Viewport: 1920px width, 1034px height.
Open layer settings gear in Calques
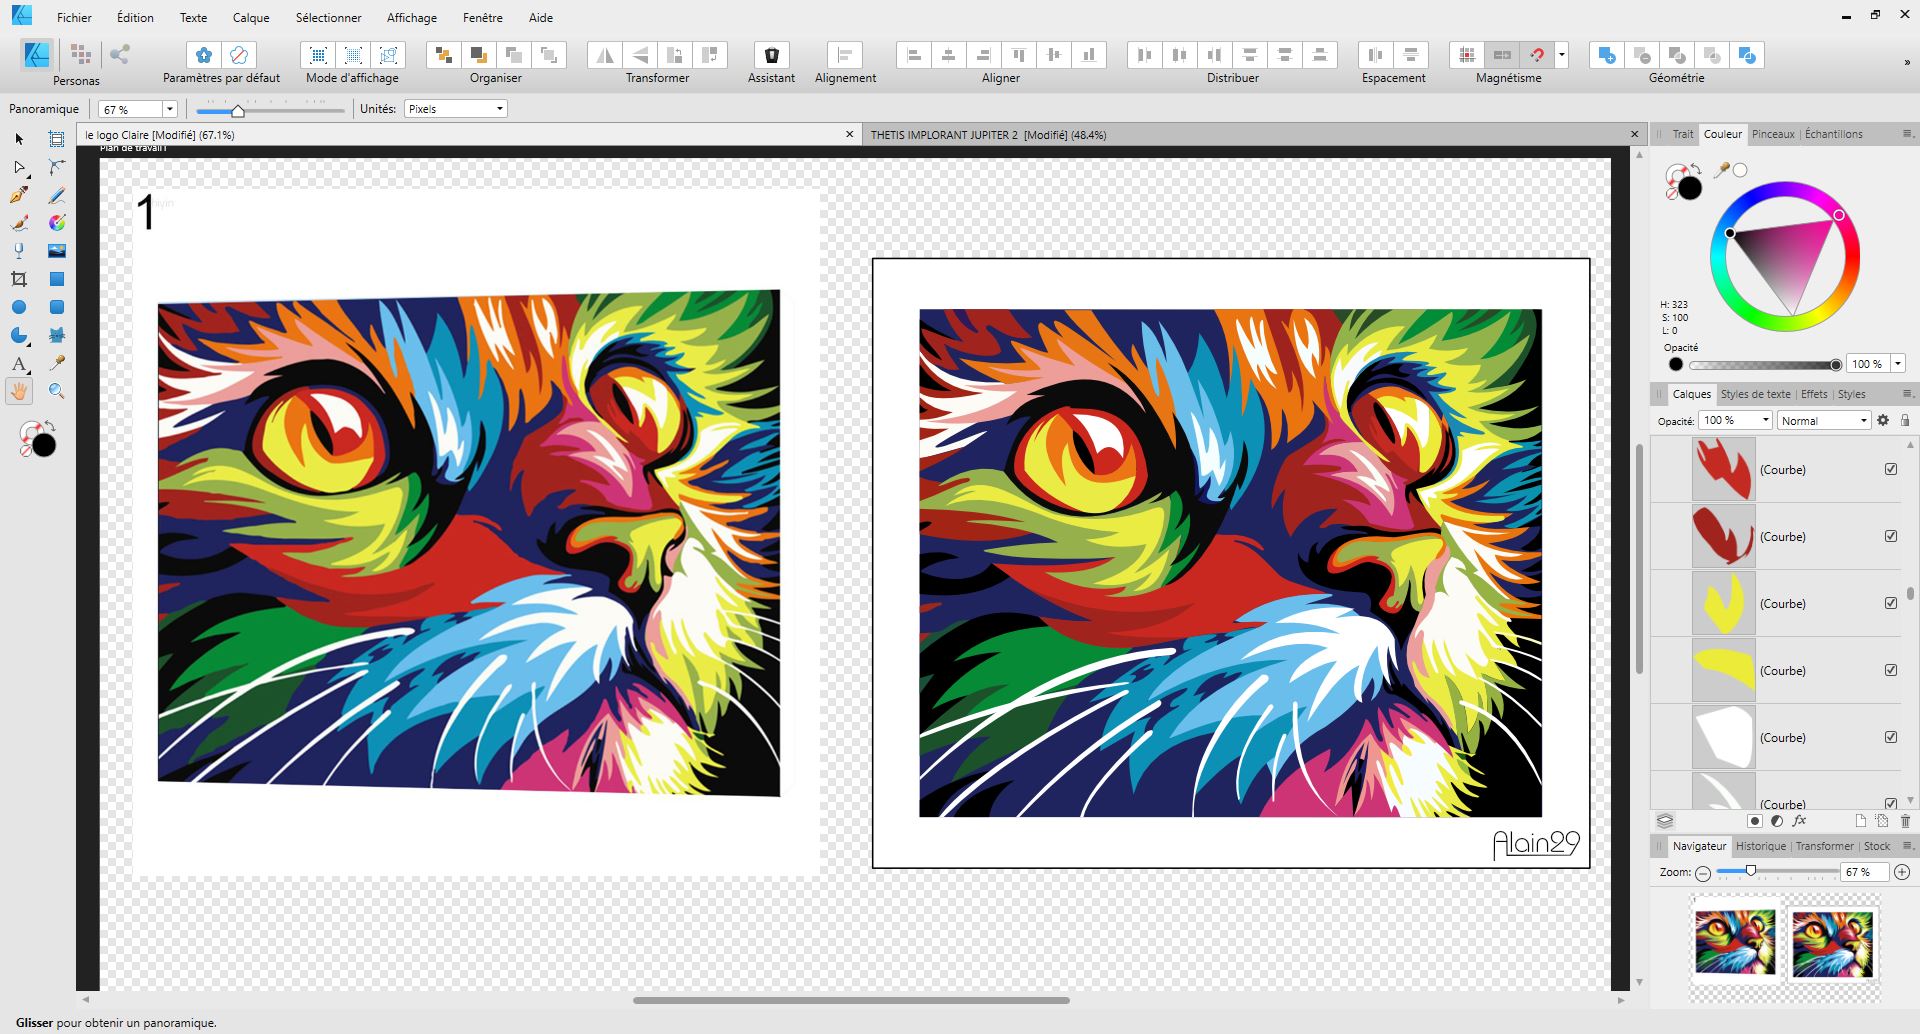click(x=1883, y=421)
